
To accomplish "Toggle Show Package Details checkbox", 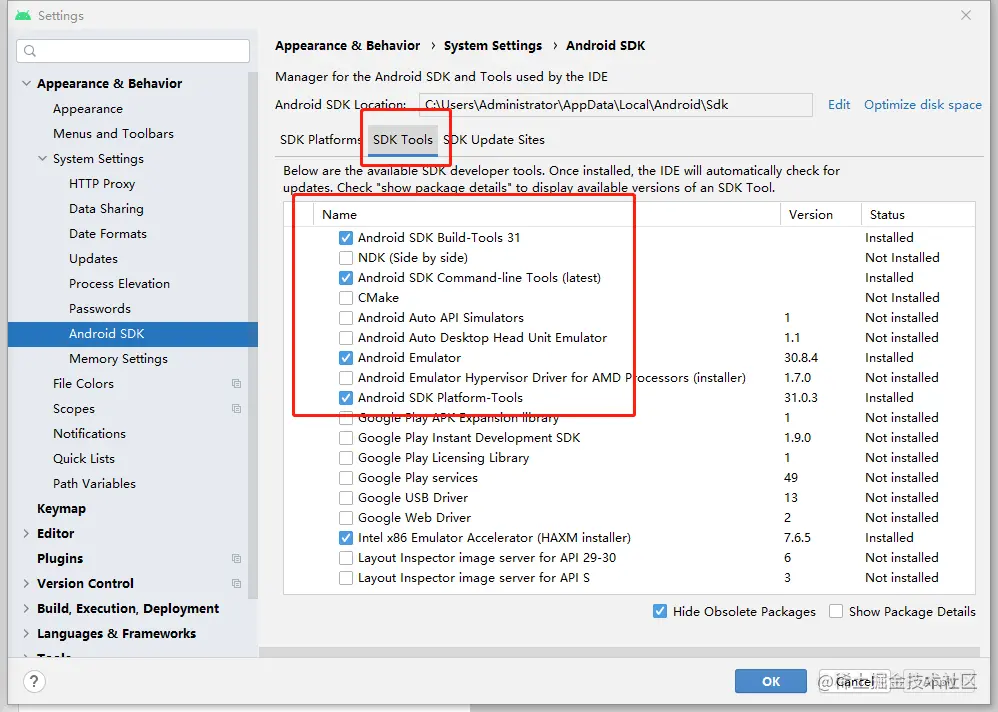I will coord(836,611).
